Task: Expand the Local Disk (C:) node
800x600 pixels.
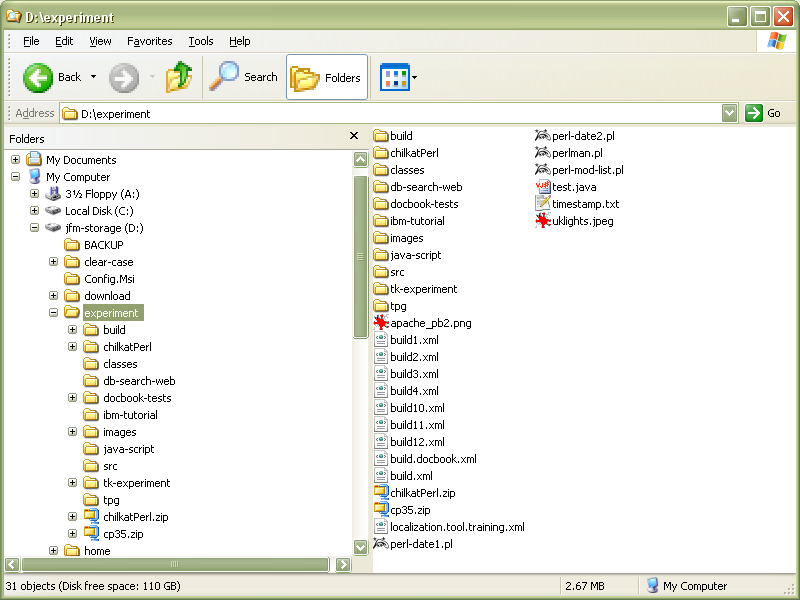Action: point(35,211)
